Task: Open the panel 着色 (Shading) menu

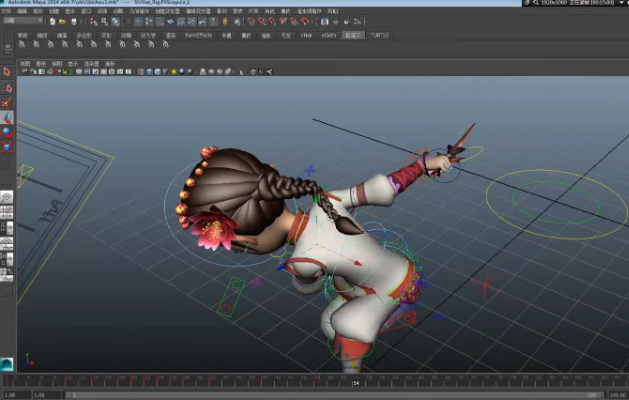Action: [x=41, y=64]
